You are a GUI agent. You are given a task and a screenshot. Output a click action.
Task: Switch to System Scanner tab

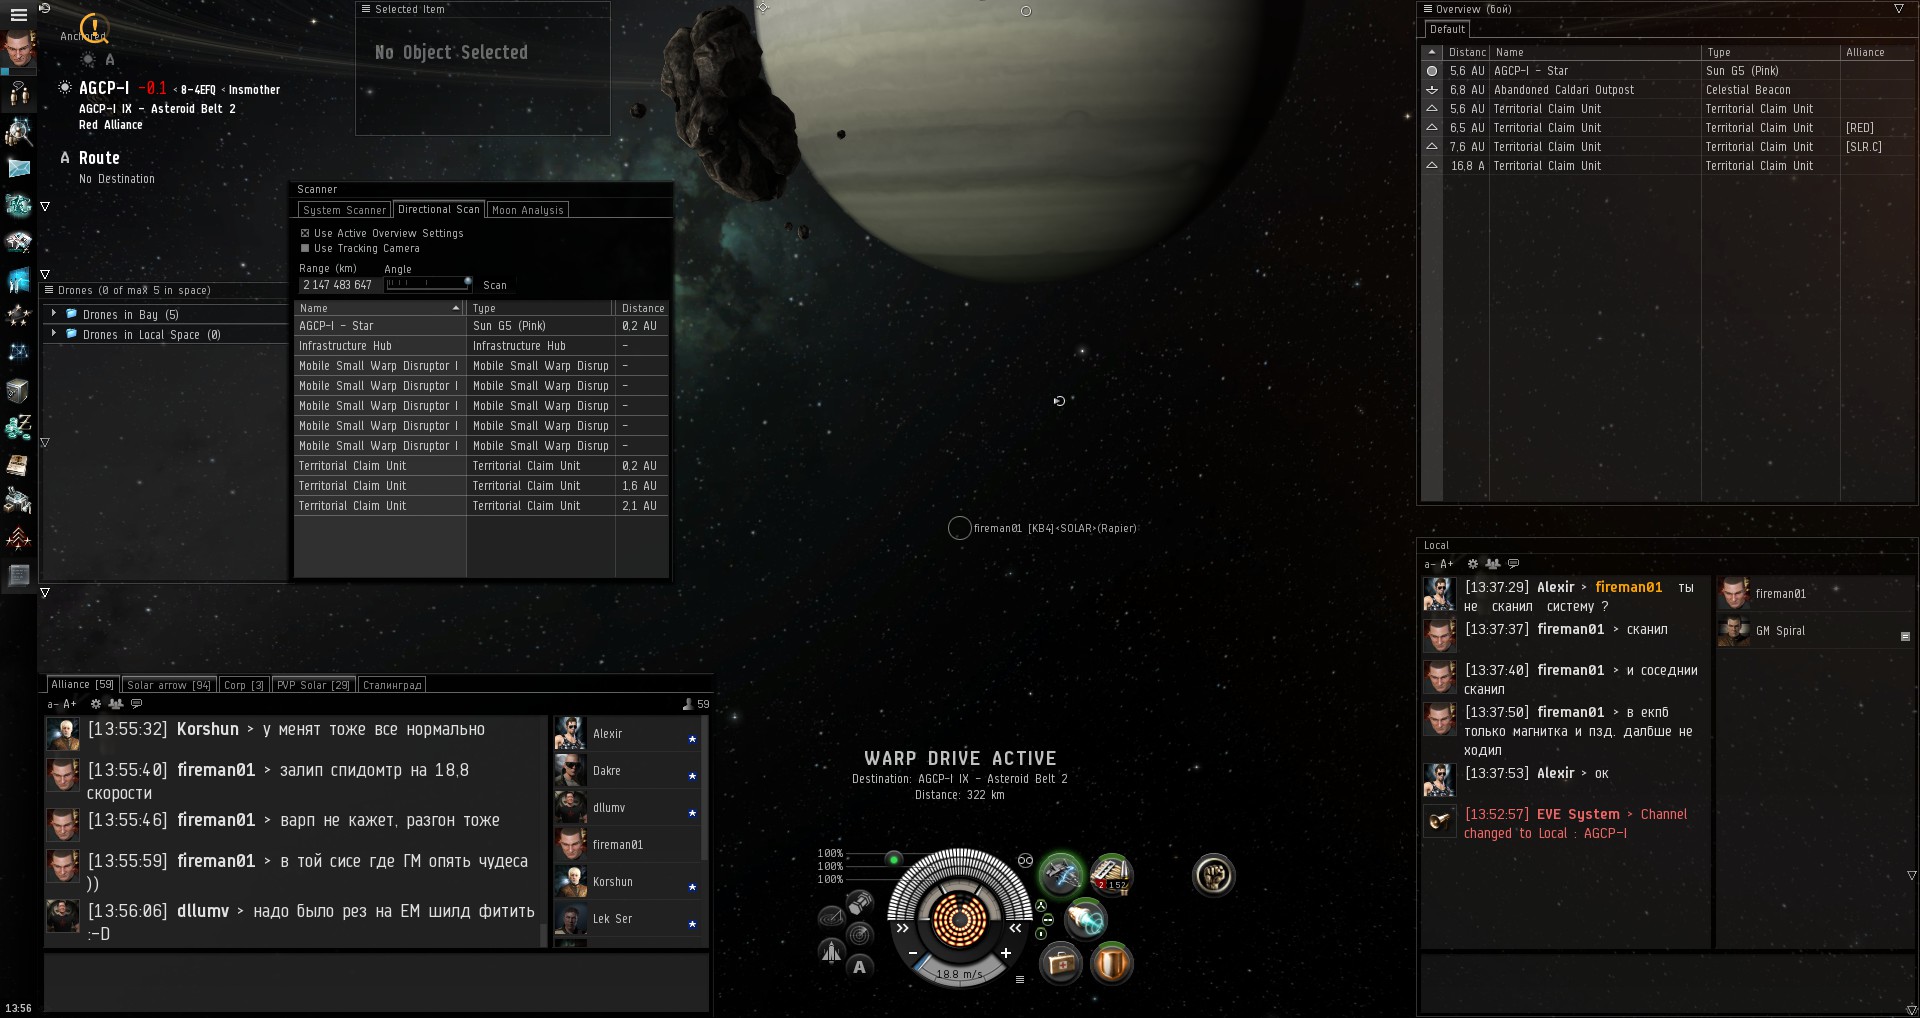pos(344,210)
